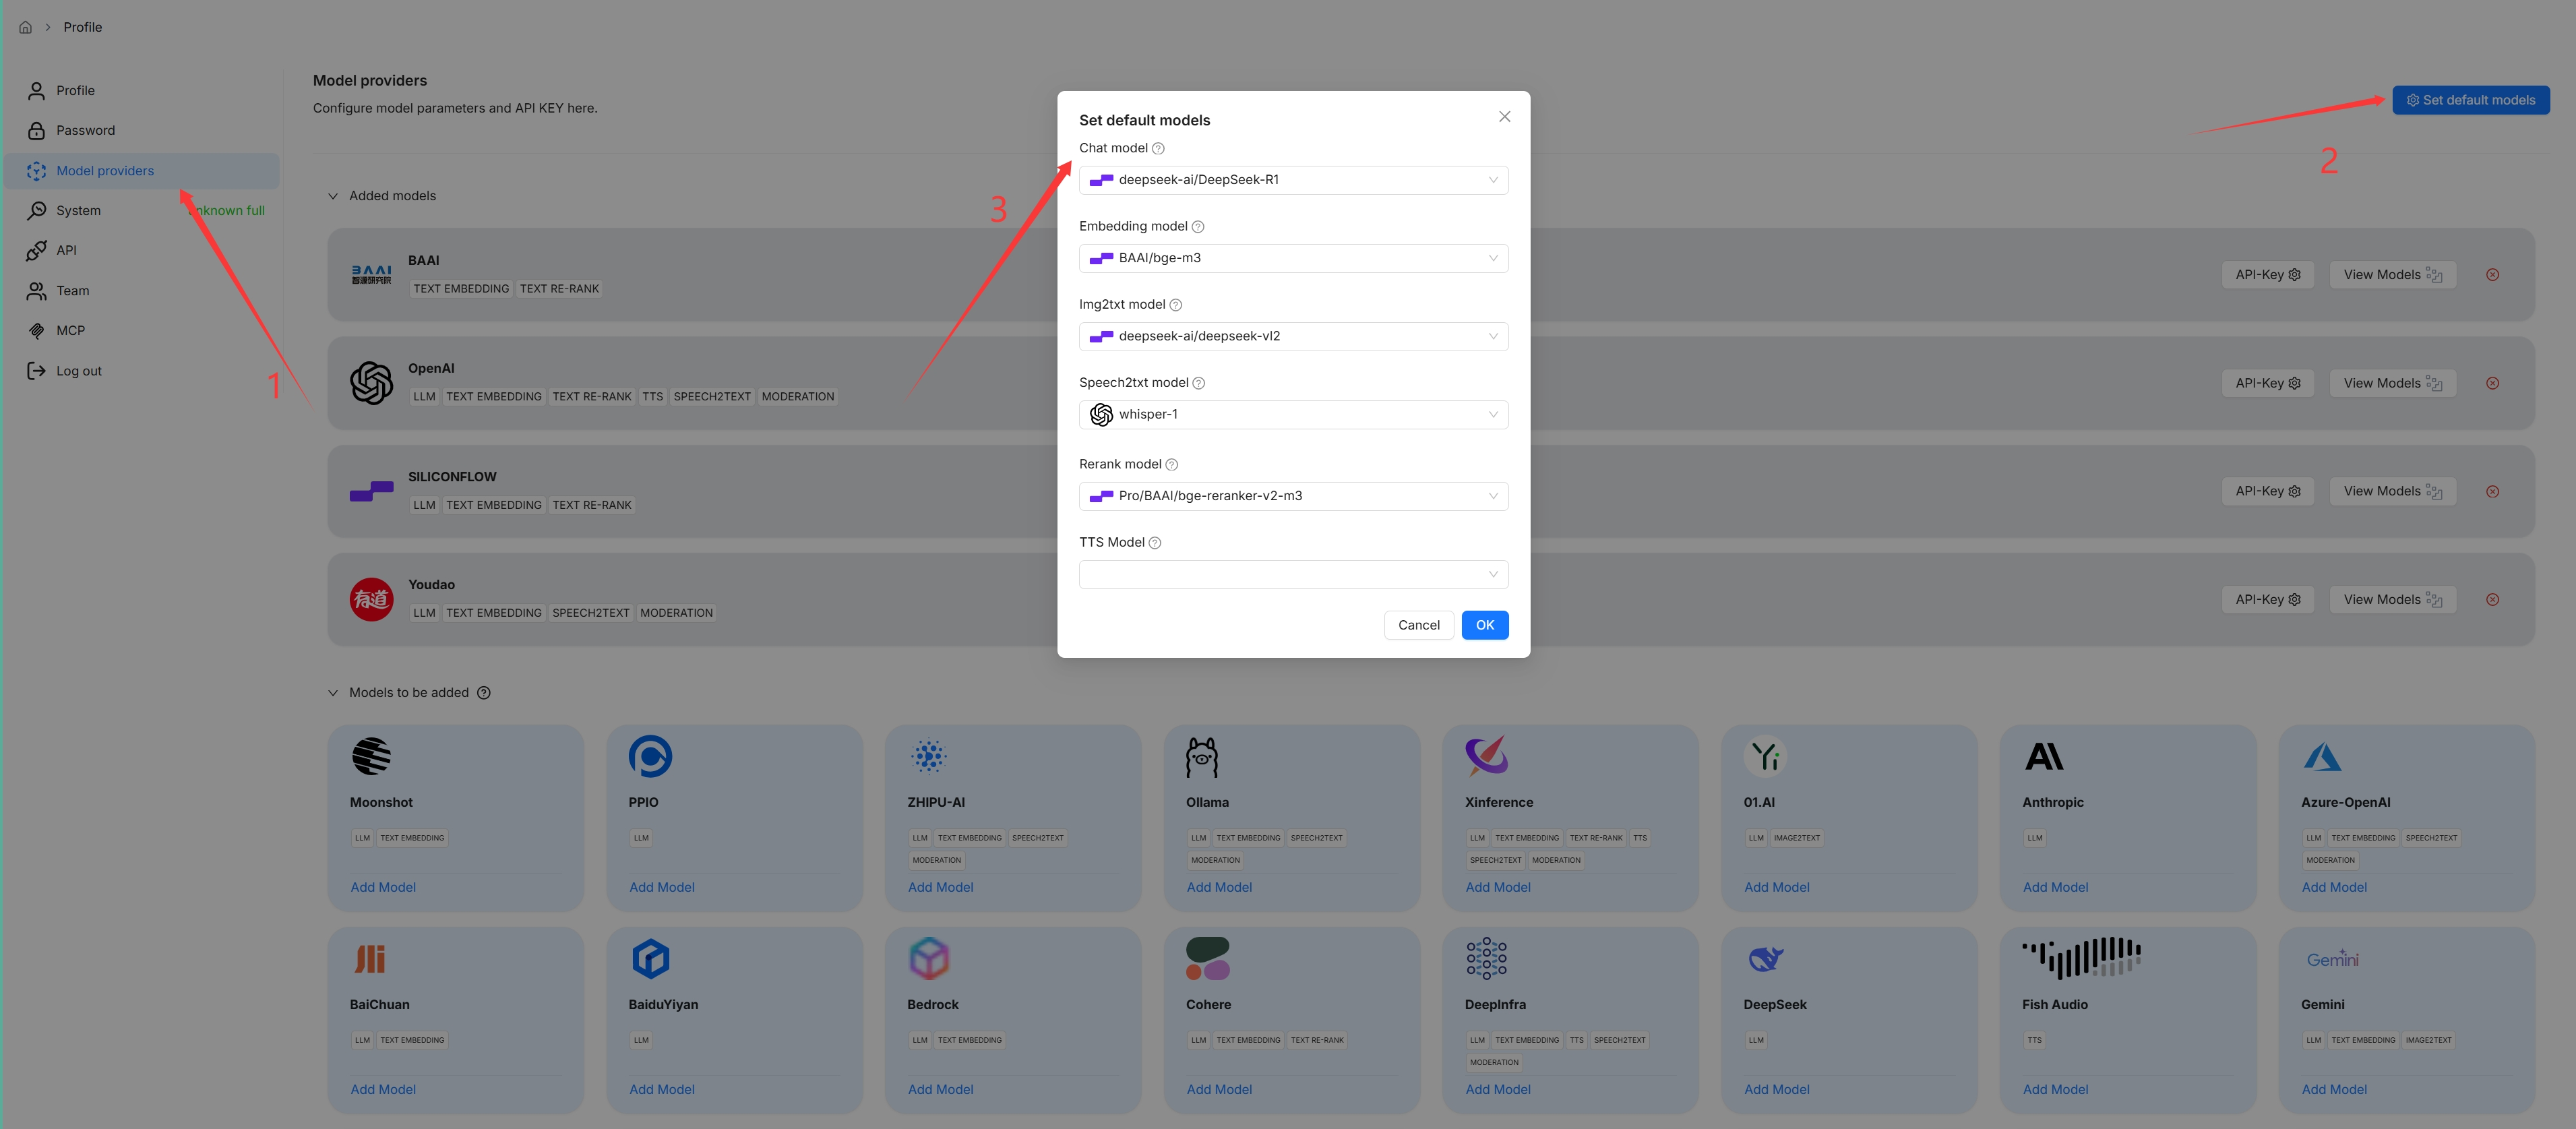Click Add Model link under Ollama
The image size is (2576, 1129).
coord(1219,887)
